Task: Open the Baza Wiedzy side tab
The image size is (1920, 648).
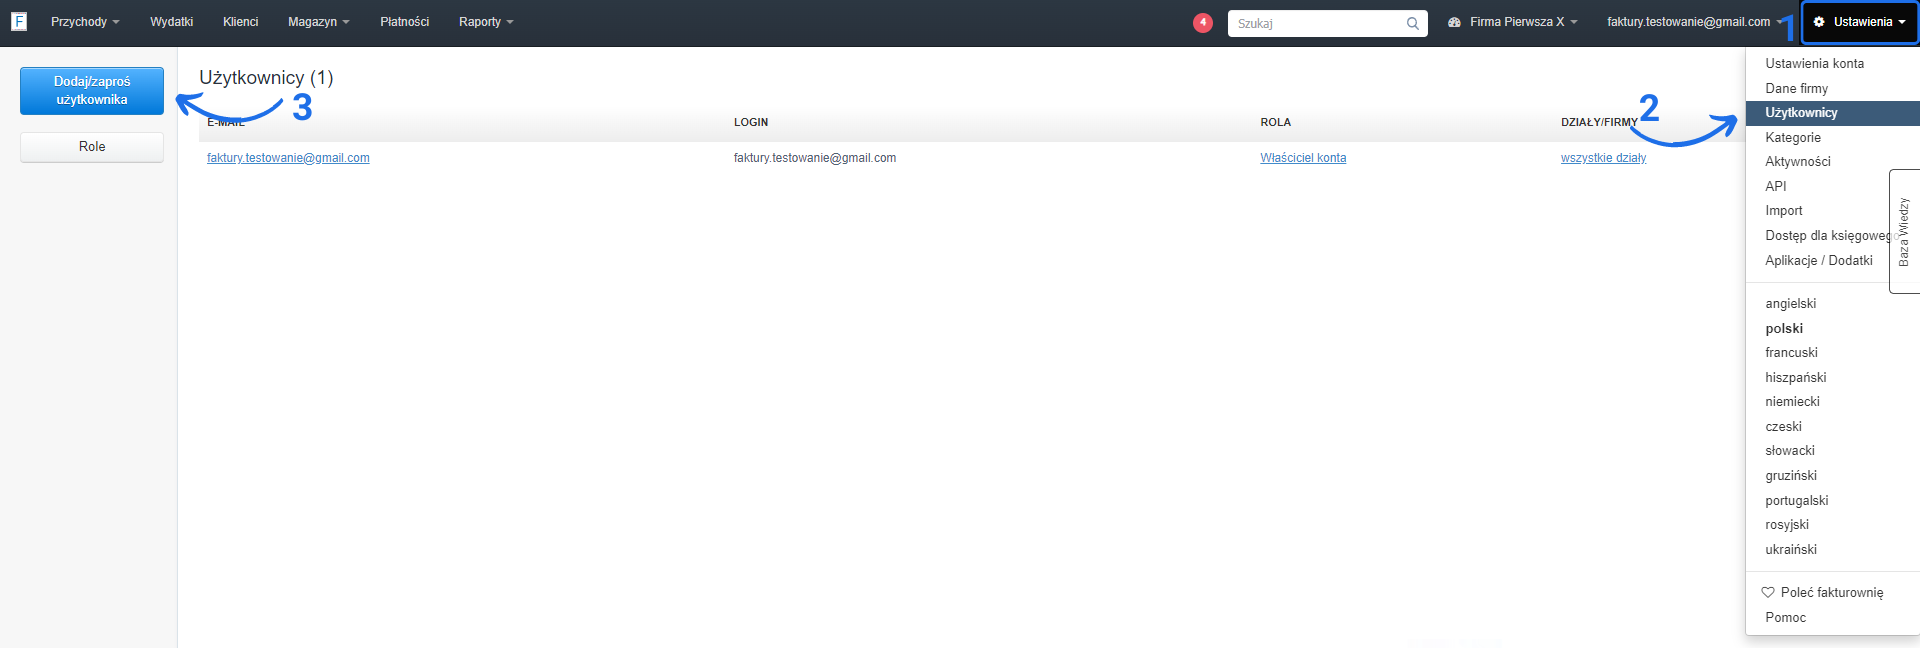Action: [1904, 231]
